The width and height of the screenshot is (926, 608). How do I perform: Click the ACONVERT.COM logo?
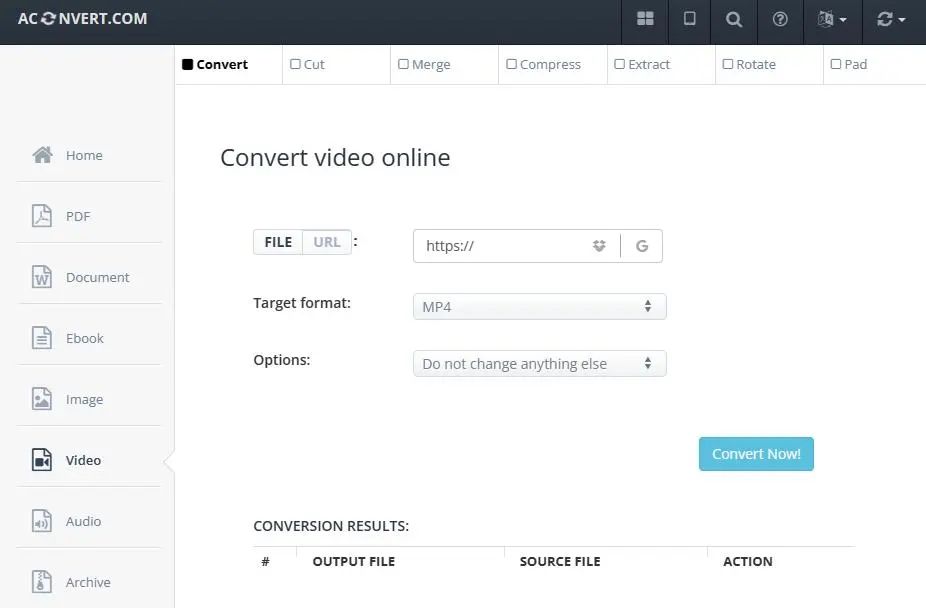82,19
